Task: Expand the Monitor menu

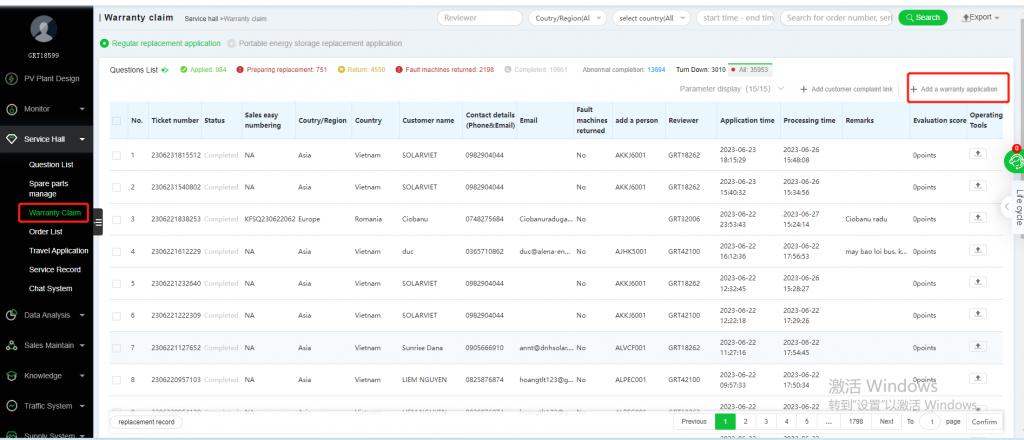Action: (82, 110)
